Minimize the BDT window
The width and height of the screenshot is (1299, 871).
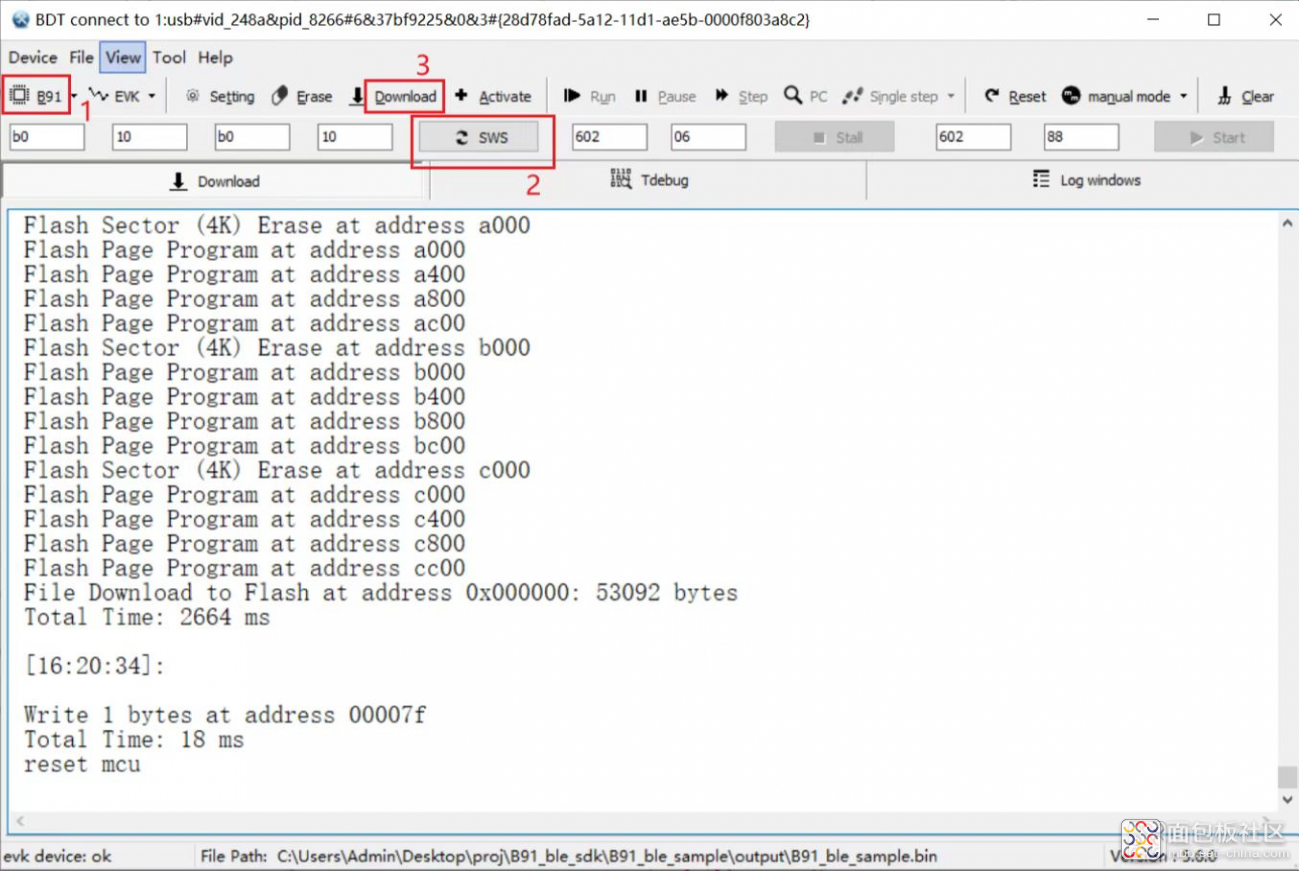click(x=1153, y=20)
